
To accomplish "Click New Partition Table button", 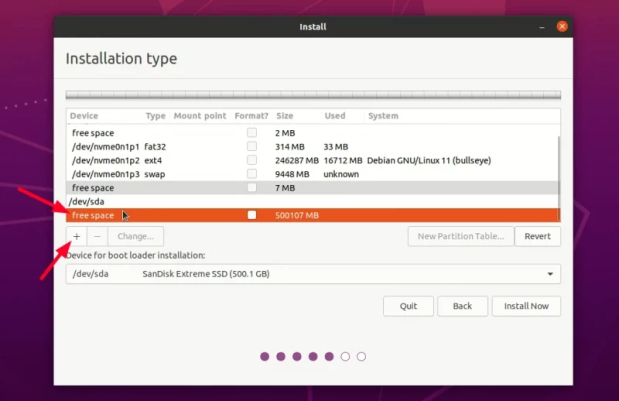I will pos(461,237).
